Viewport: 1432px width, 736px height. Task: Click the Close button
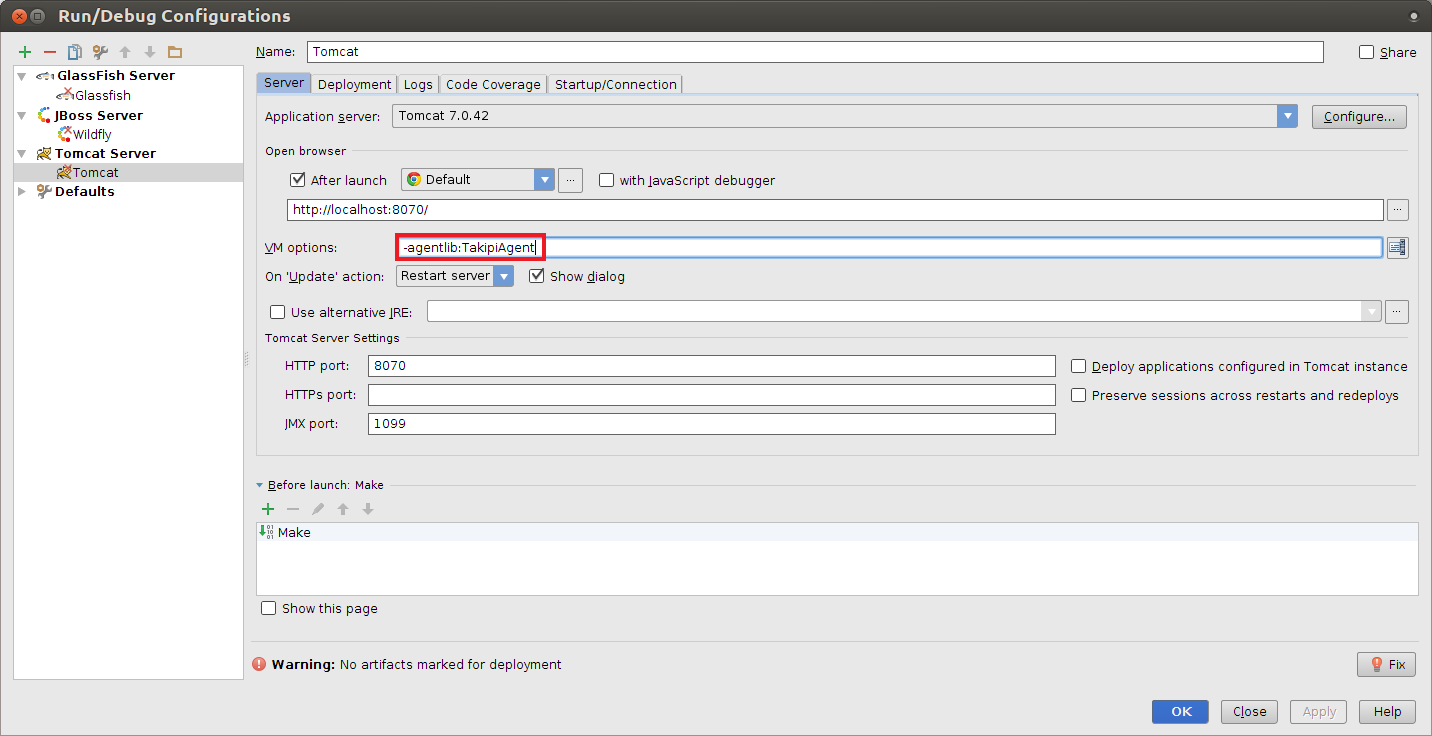click(1249, 712)
